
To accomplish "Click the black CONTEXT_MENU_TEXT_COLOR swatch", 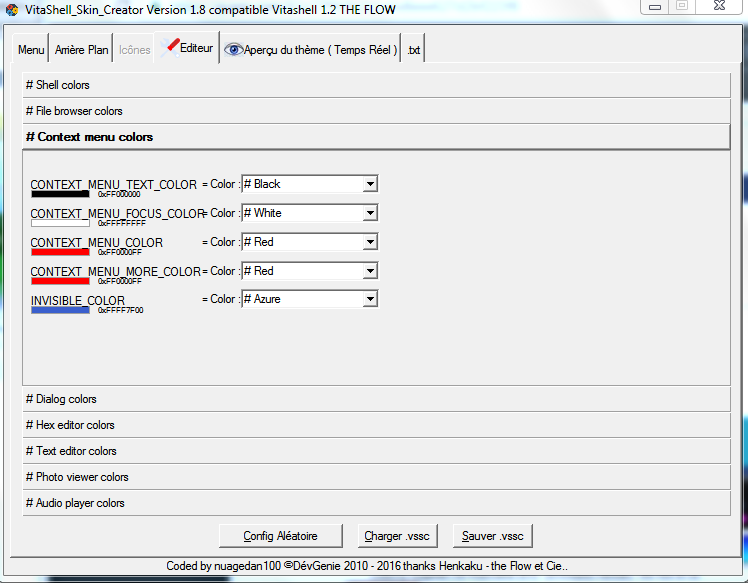I will (60, 194).
